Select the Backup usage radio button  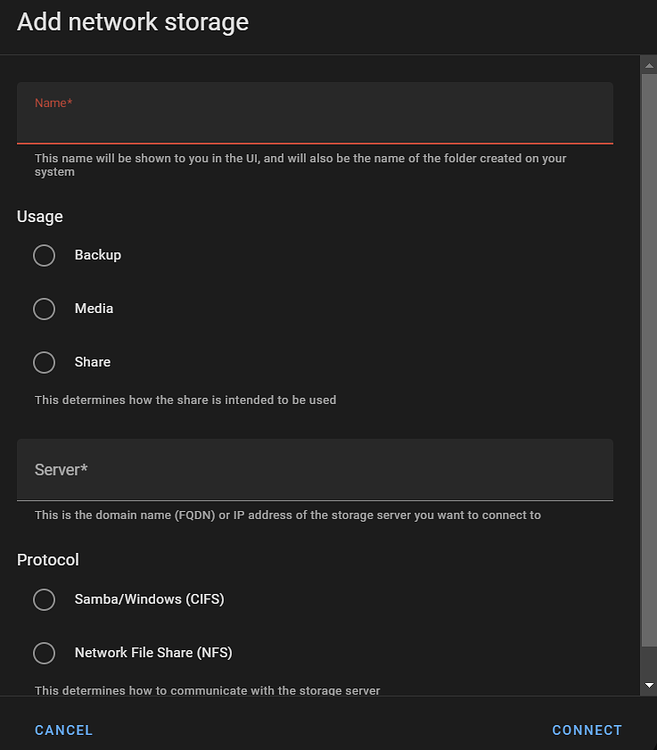(44, 255)
